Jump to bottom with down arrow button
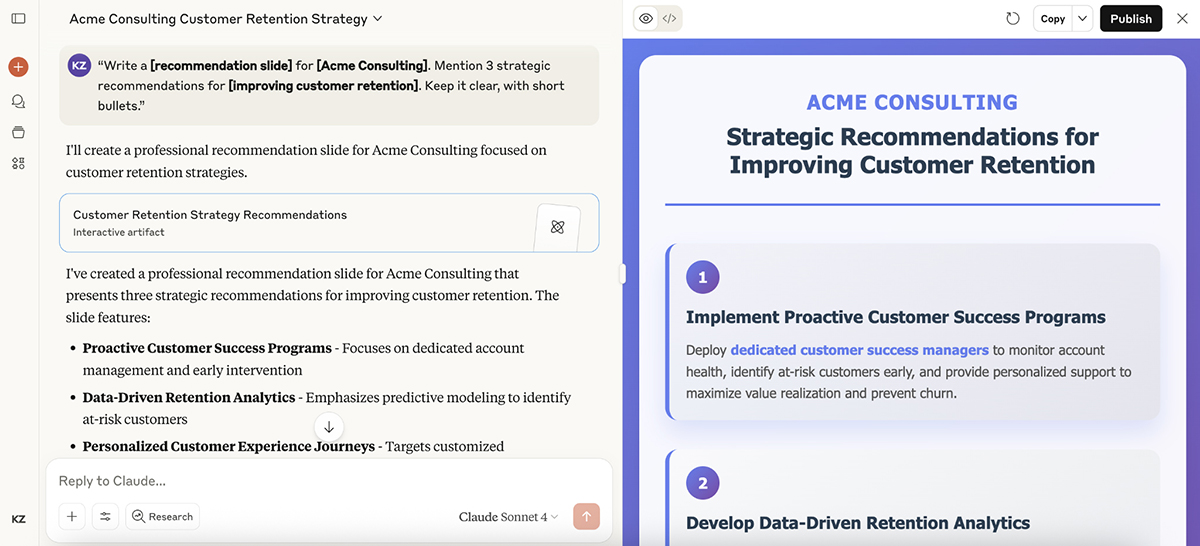This screenshot has width=1200, height=546. [329, 427]
